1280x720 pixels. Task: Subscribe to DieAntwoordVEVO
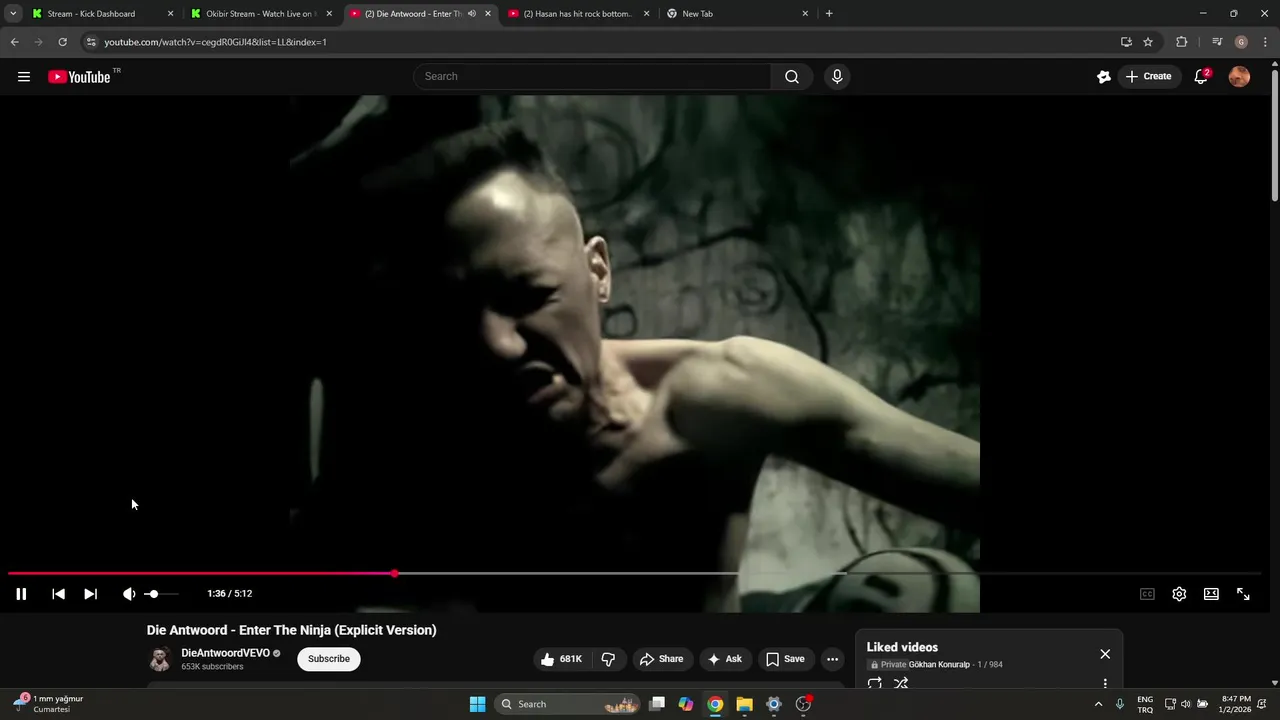click(x=329, y=659)
